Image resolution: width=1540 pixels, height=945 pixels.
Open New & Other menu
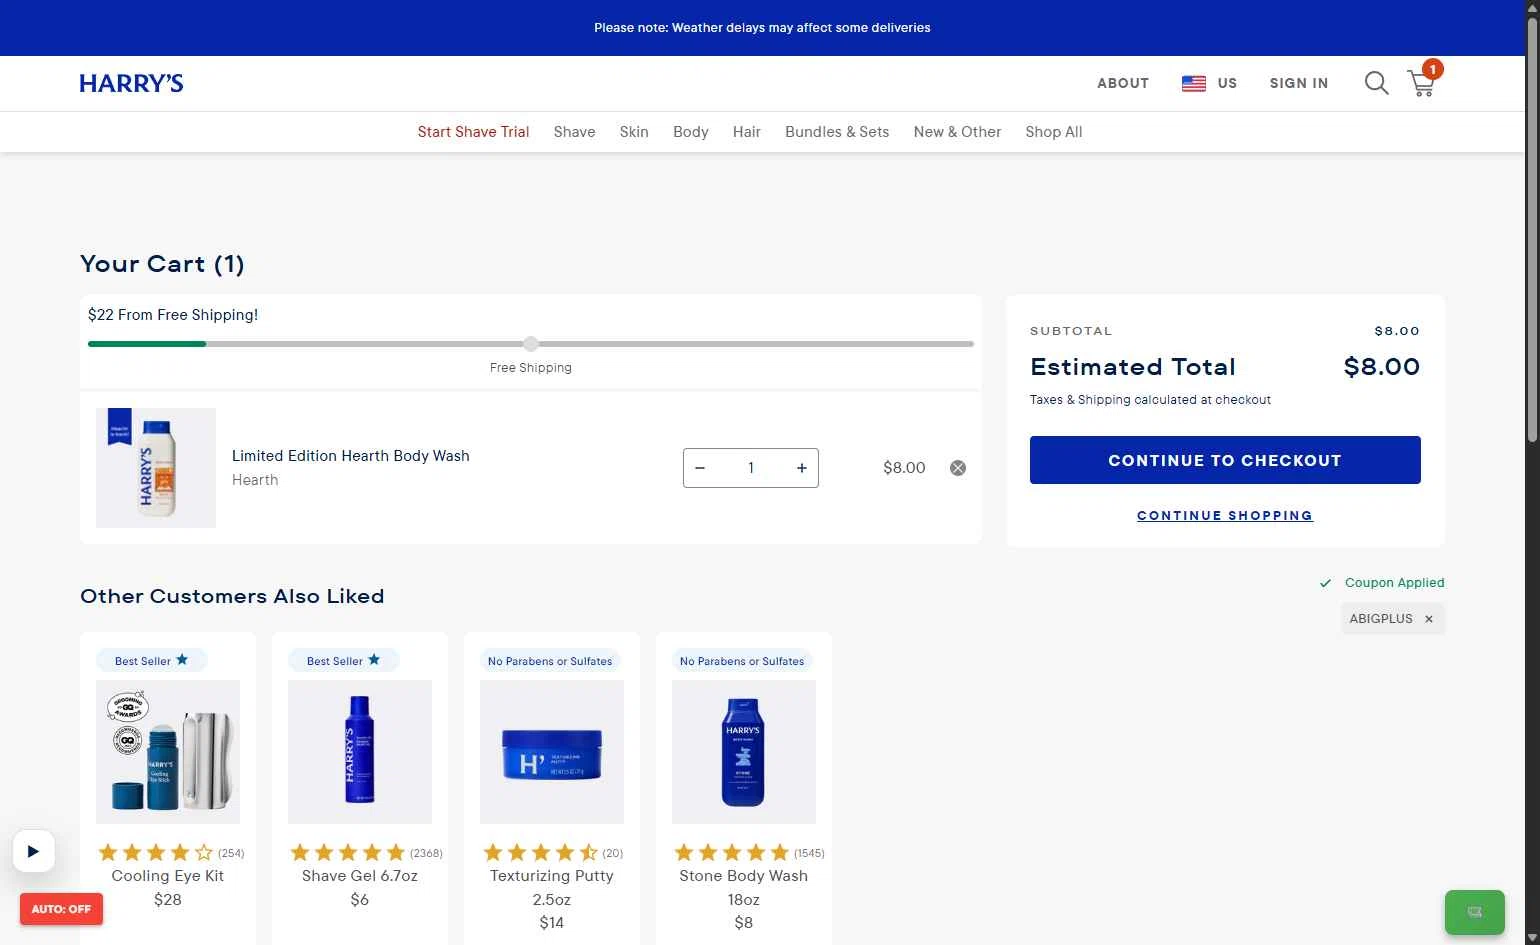coord(957,132)
